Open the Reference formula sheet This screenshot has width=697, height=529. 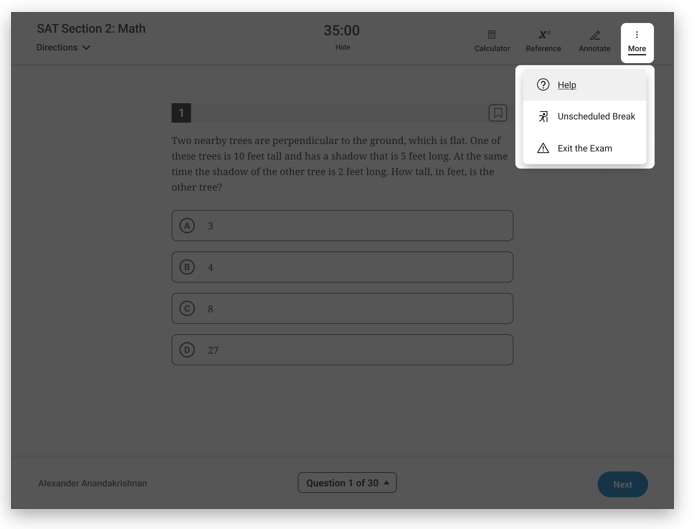click(x=543, y=41)
